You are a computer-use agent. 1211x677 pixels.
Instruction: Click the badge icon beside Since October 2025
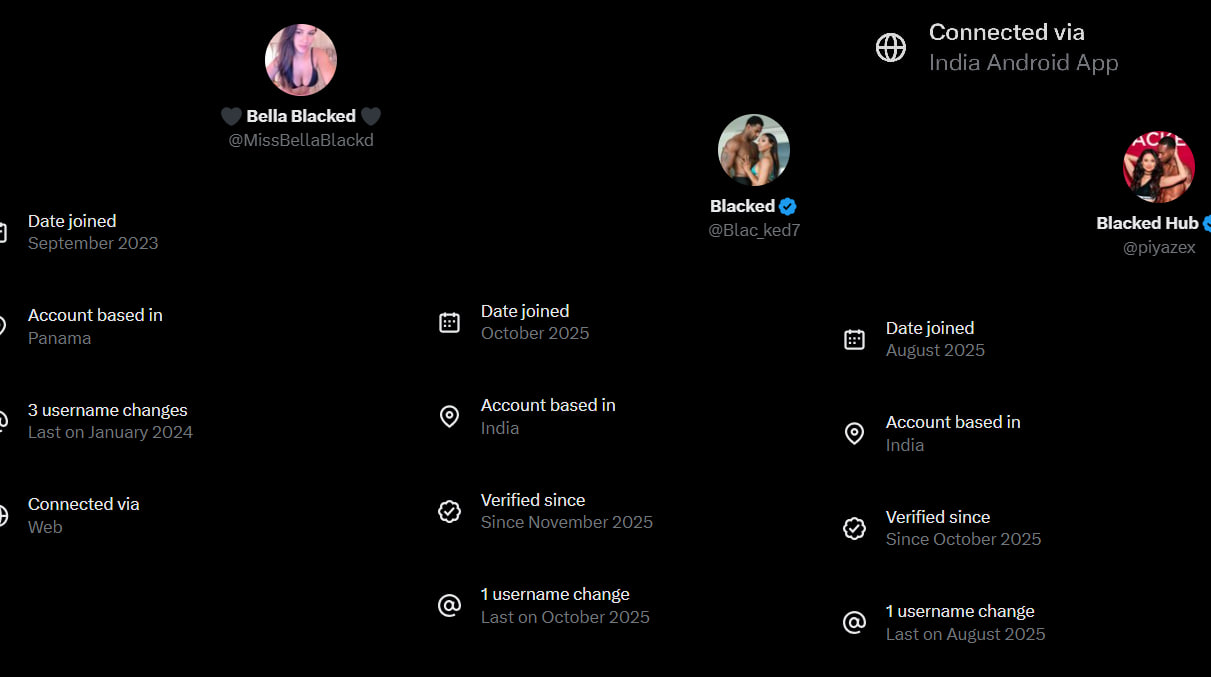pos(854,528)
